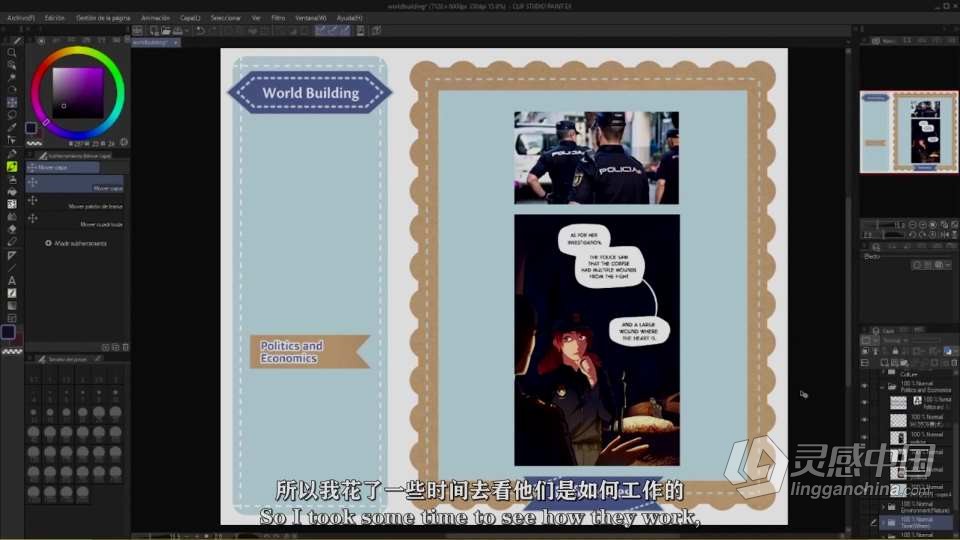960x540 pixels.
Task: Expand the Environment (Nature) folder
Action: (x=883, y=506)
